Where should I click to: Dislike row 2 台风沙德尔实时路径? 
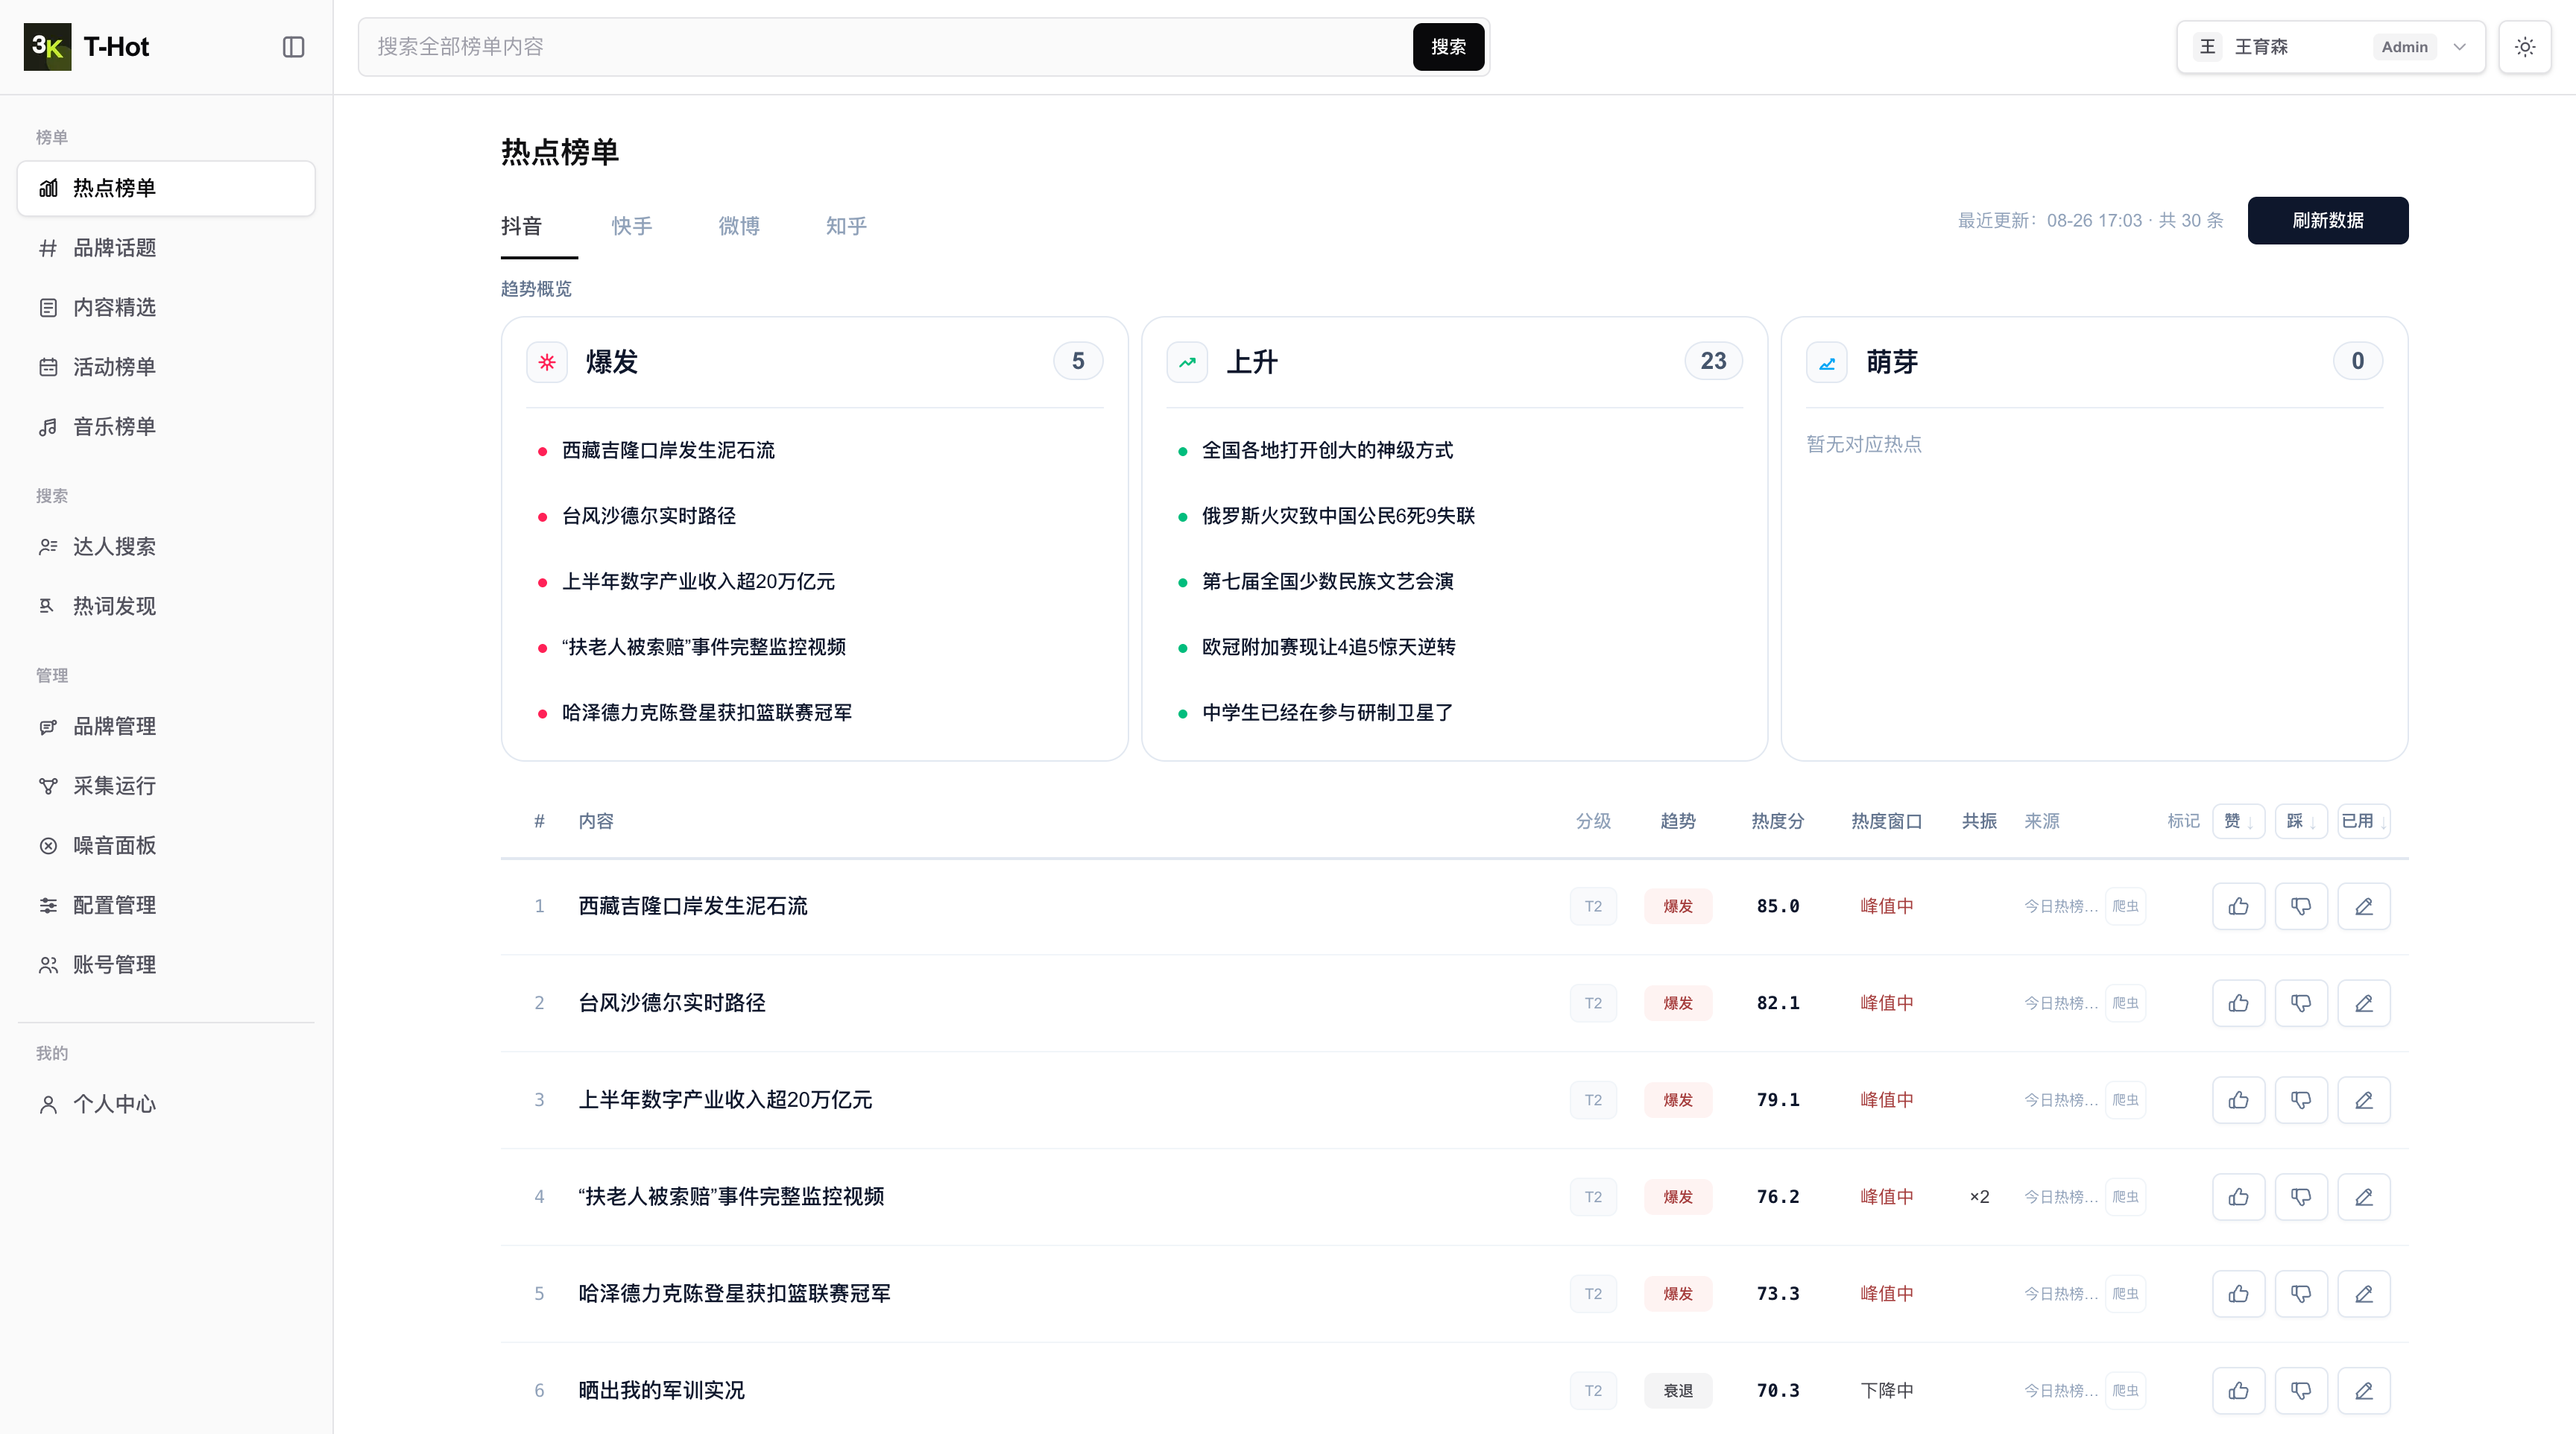pyautogui.click(x=2301, y=1003)
